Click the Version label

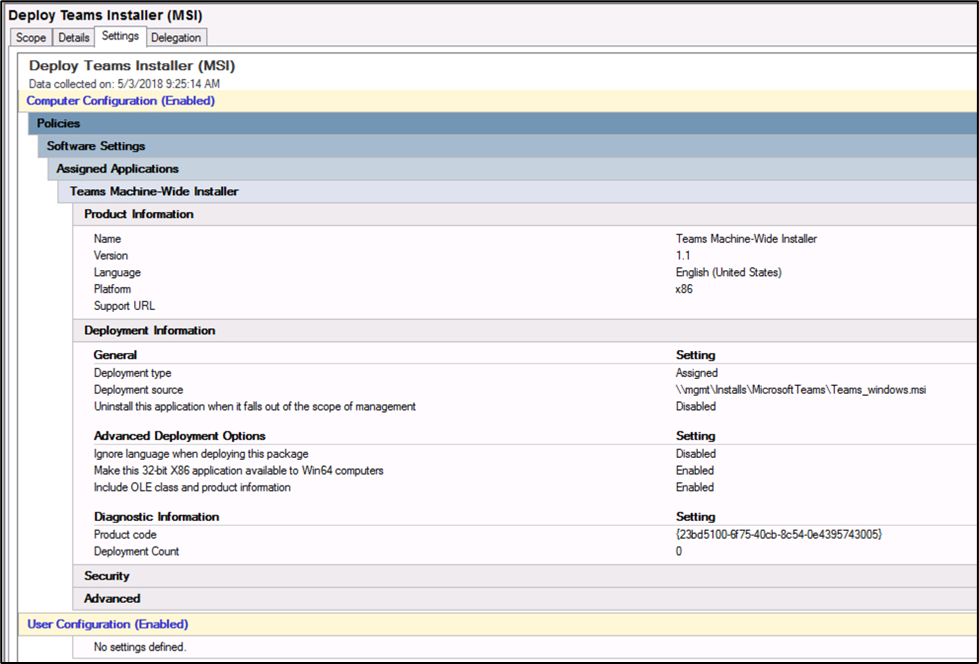(111, 255)
